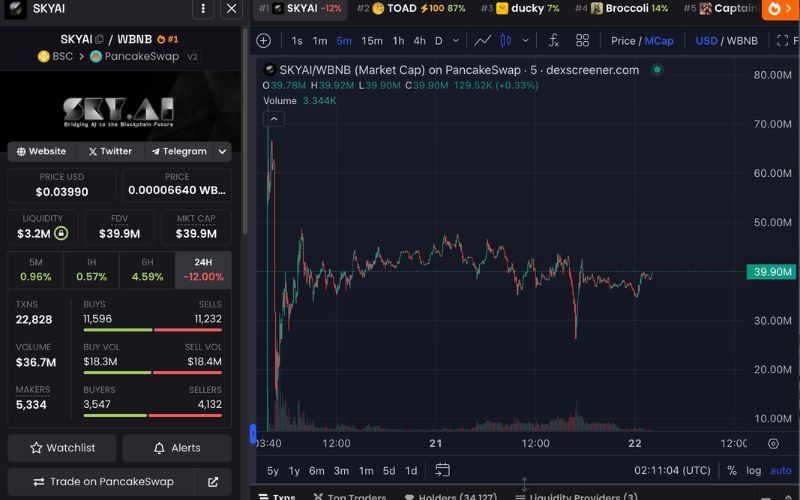This screenshot has width=800, height=500.
Task: Click the blue left-edge chart scroll handle
Action: pos(253,434)
